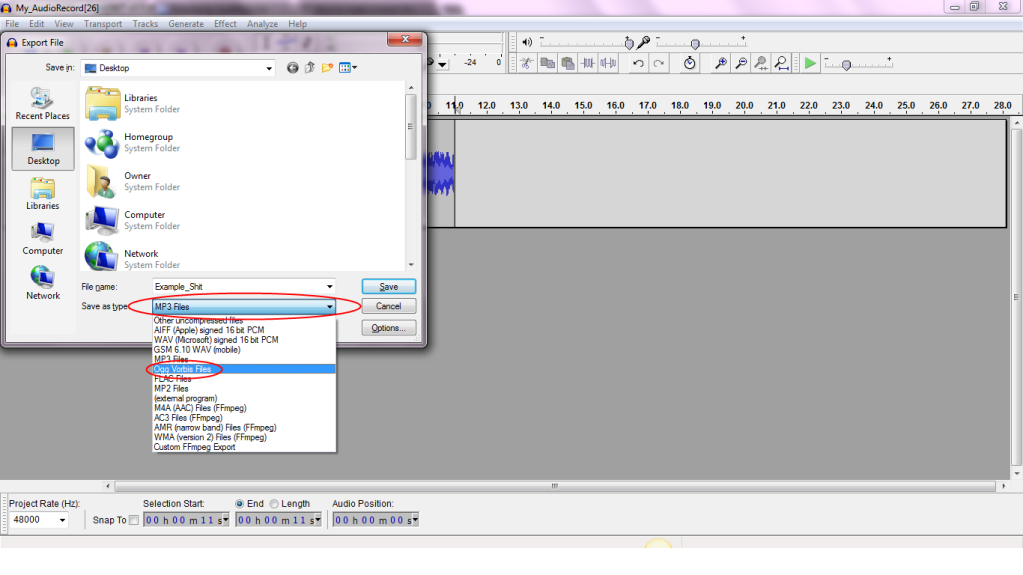Screen dimensions: 1023x575
Task: Click the Copy tool icon
Action: point(547,63)
